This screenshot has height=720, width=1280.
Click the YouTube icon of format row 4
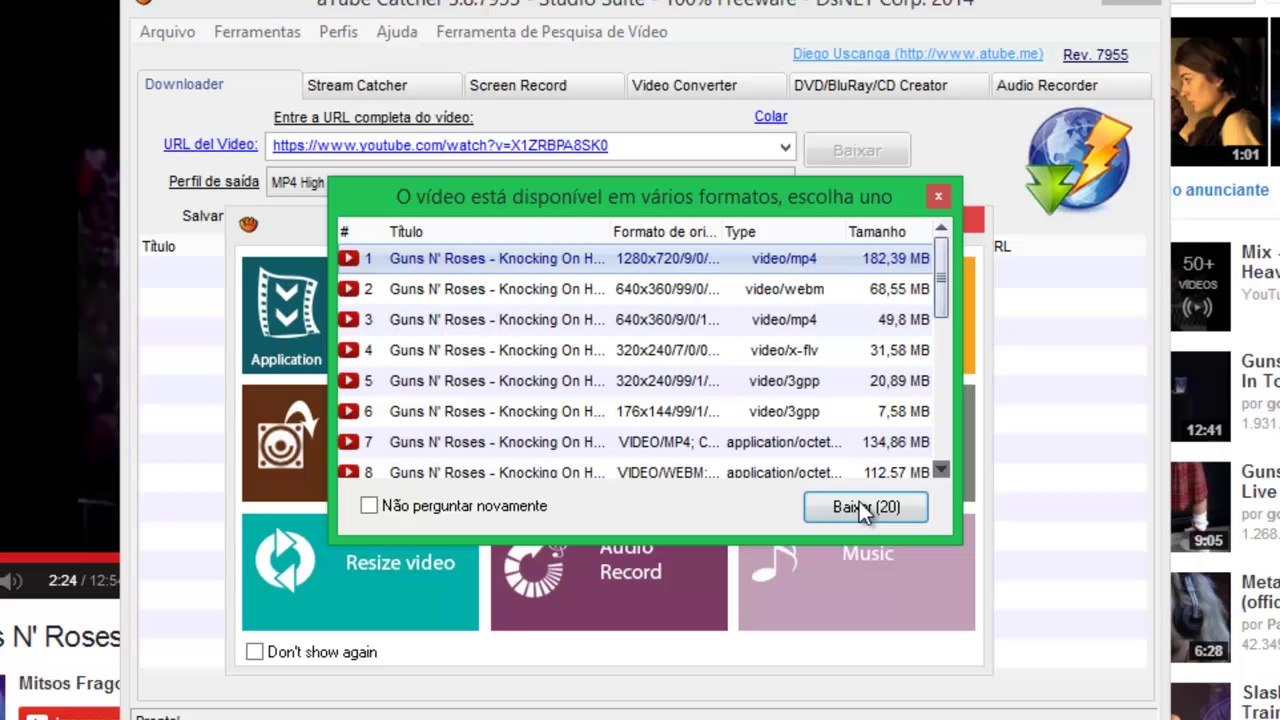click(x=348, y=351)
